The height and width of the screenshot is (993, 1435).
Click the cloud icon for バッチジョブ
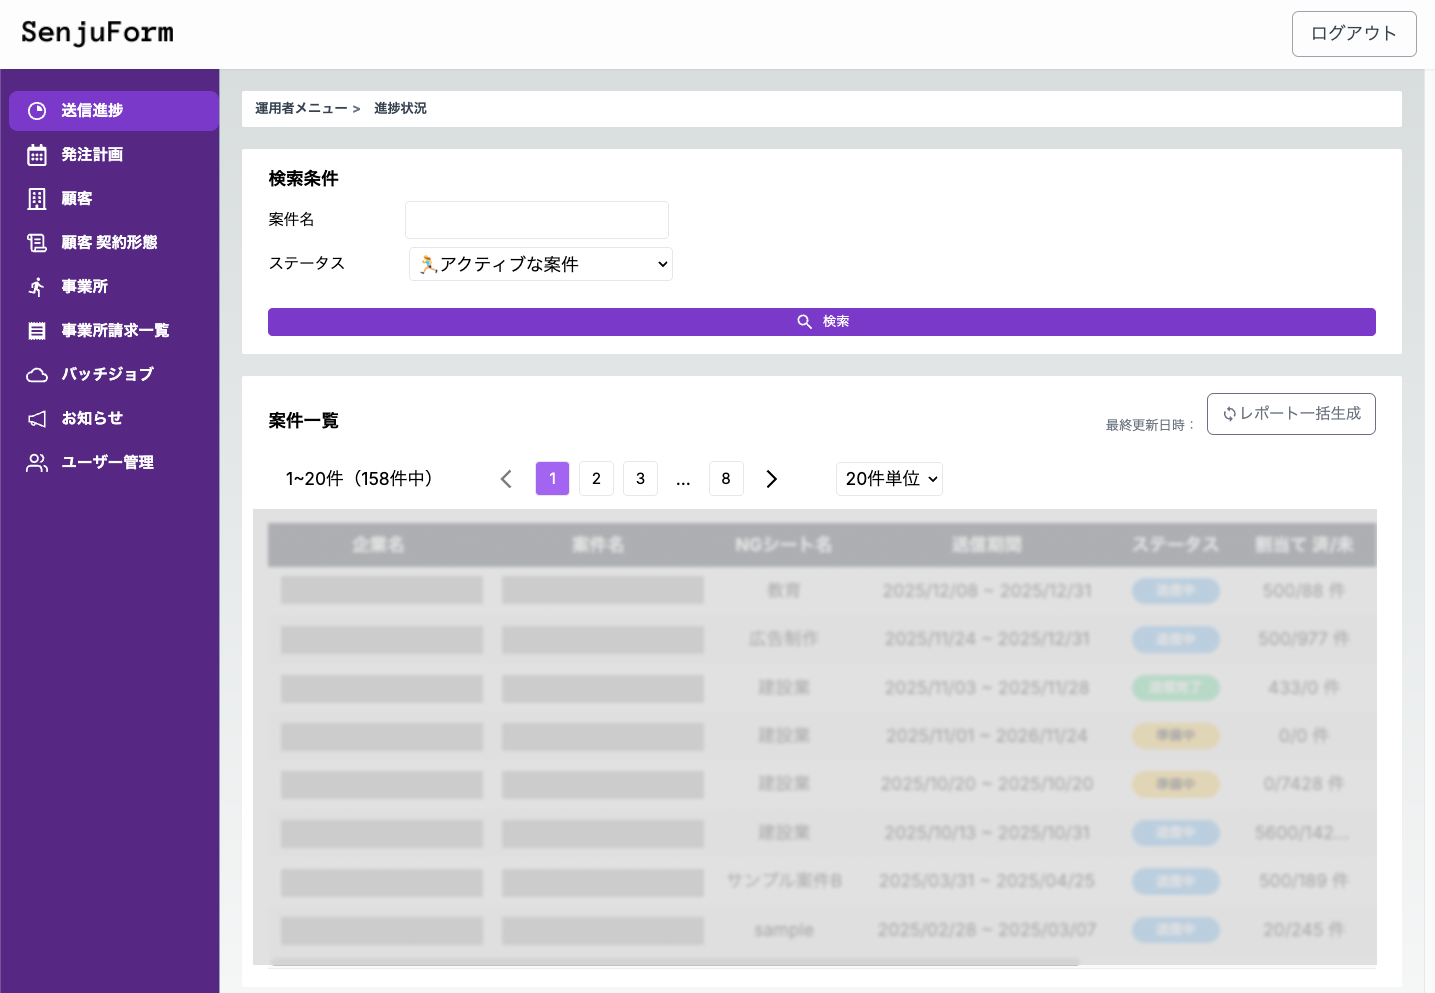coord(36,374)
